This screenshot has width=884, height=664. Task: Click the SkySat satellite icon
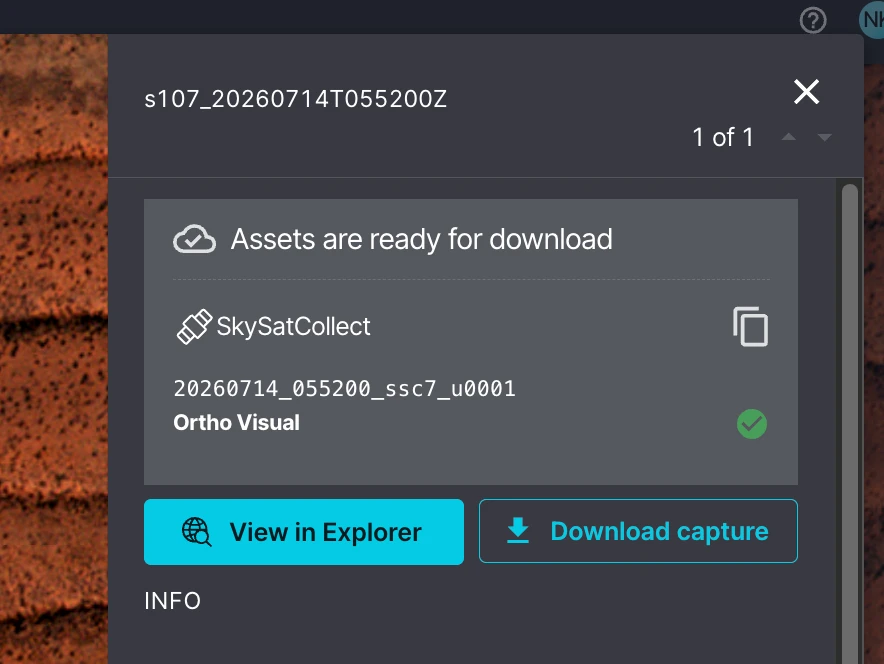point(194,326)
